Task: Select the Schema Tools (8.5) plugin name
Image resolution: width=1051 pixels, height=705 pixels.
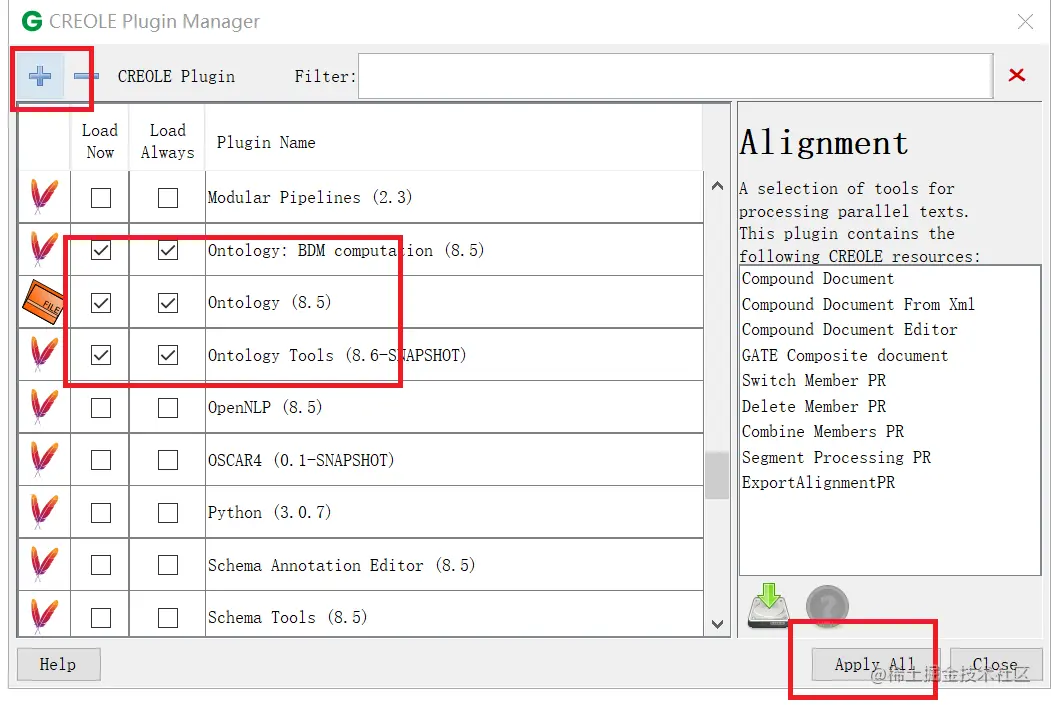Action: [x=288, y=617]
